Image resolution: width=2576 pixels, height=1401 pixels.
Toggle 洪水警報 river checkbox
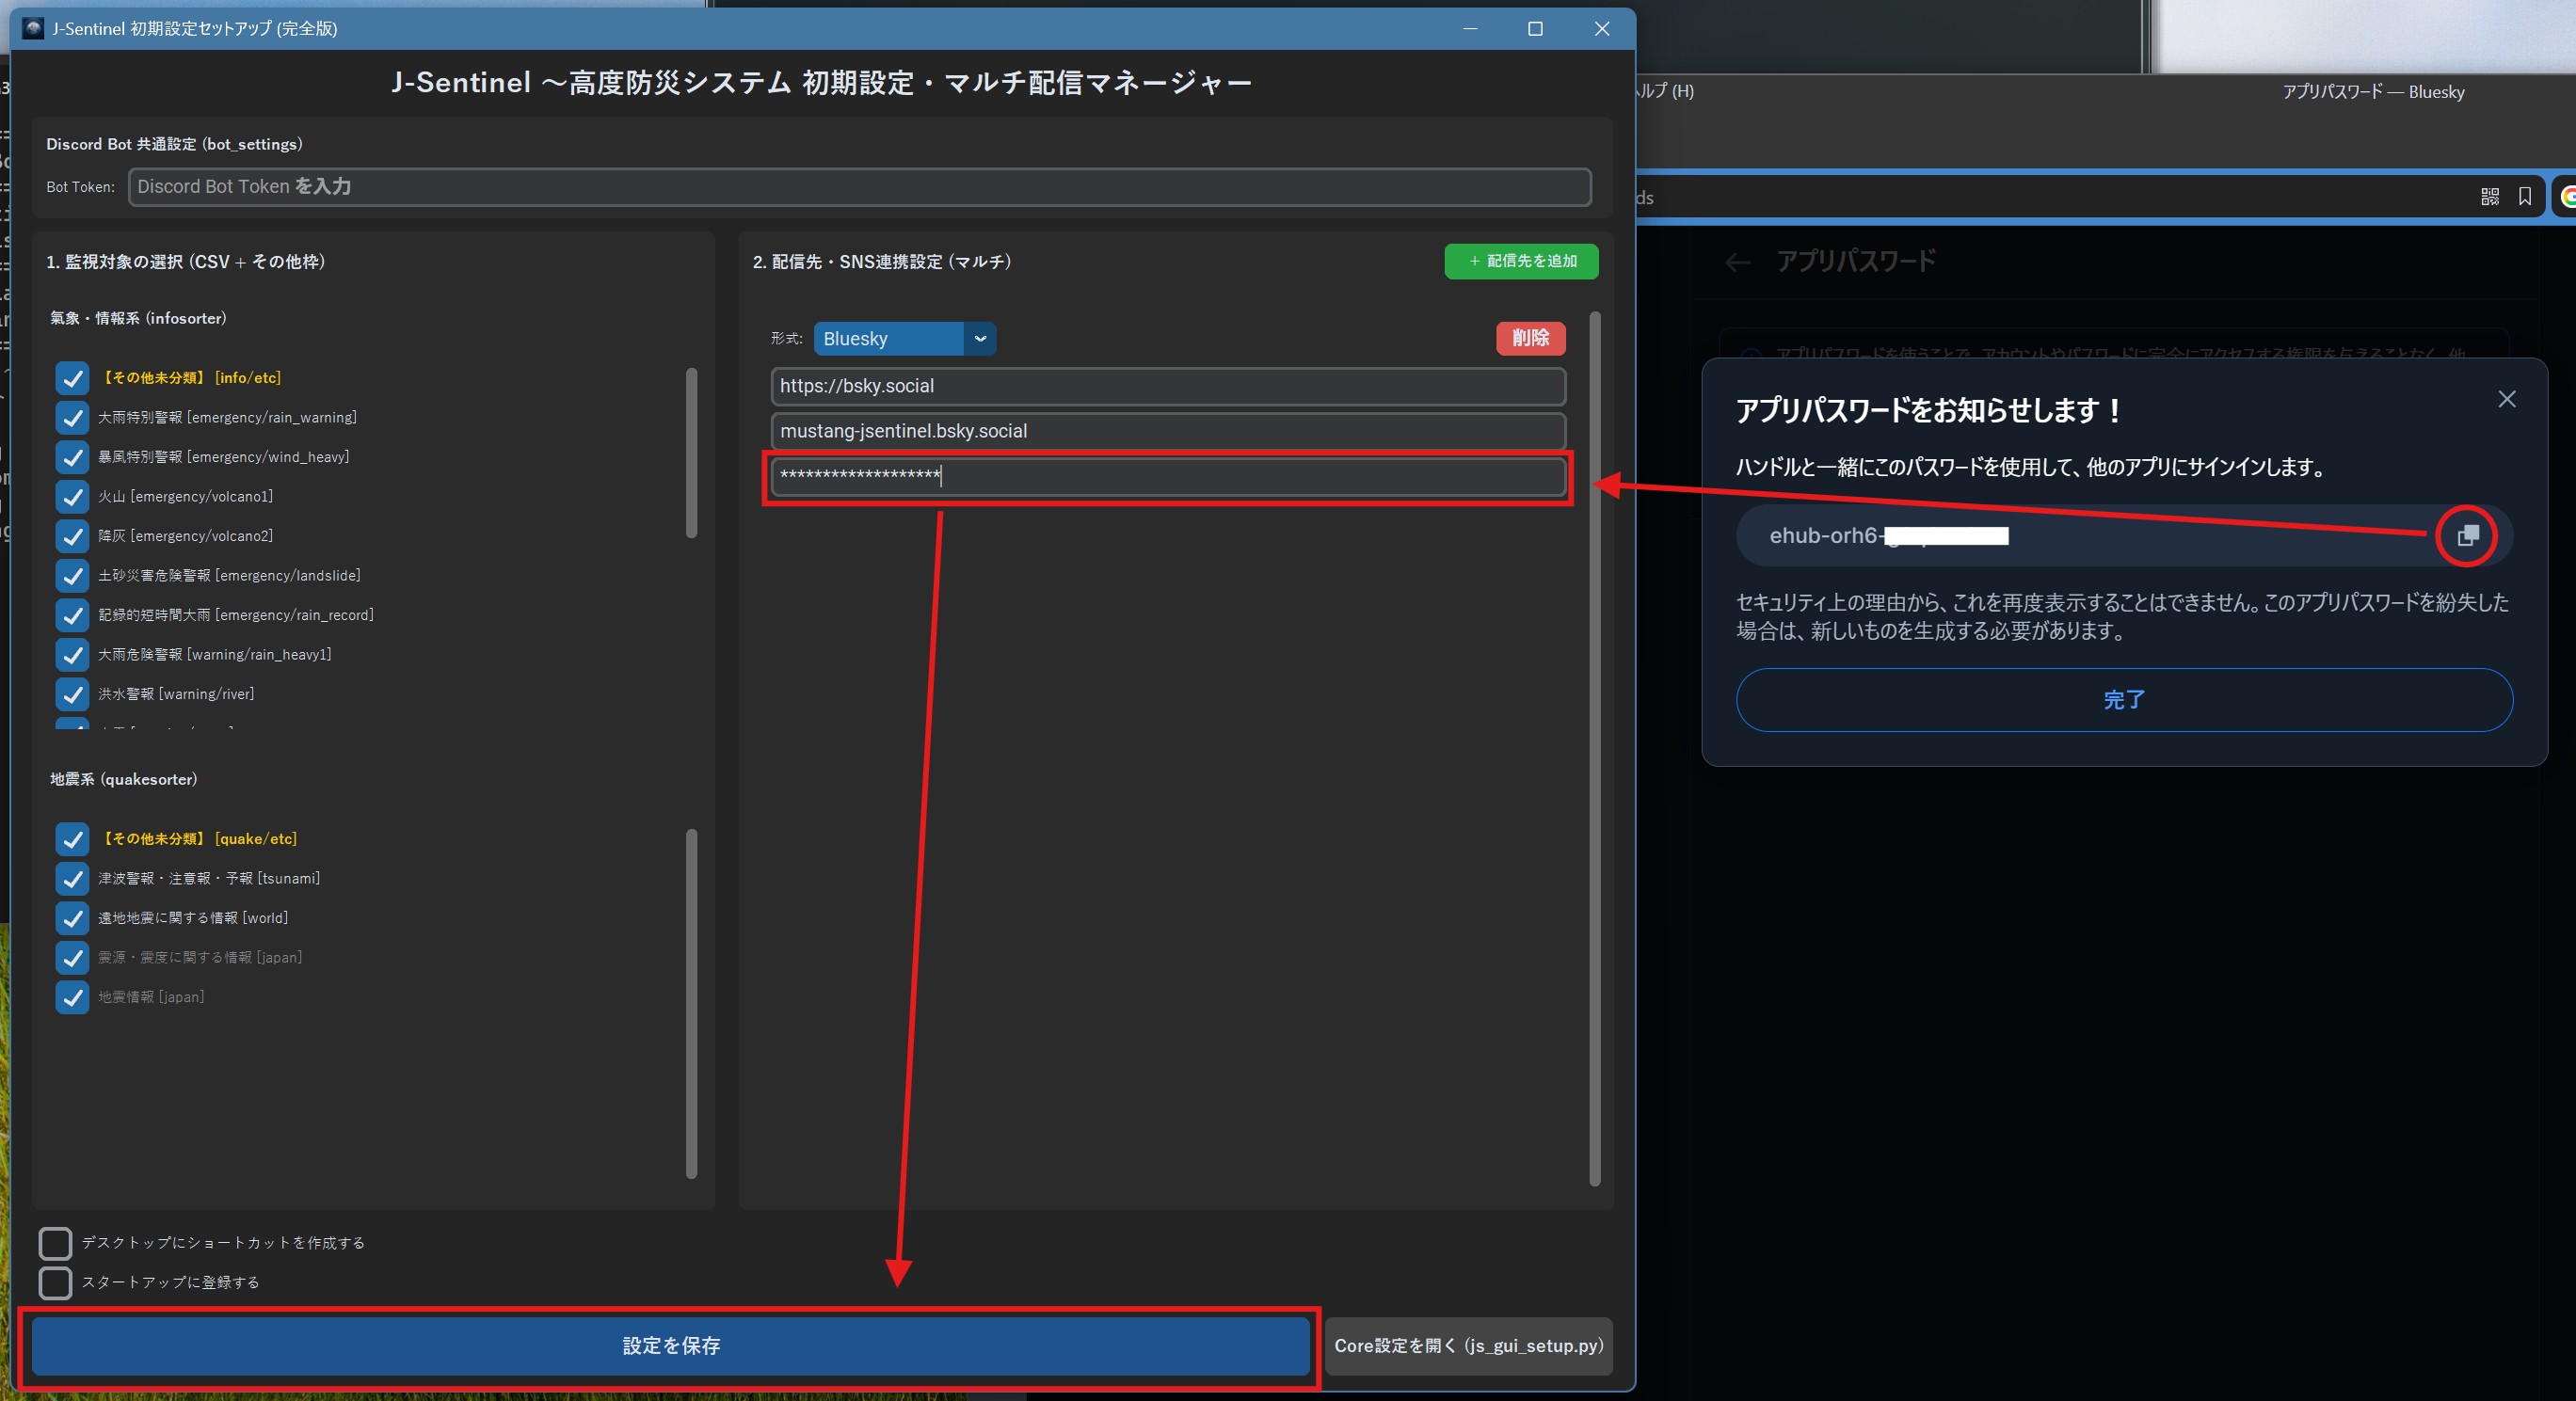pyautogui.click(x=72, y=694)
